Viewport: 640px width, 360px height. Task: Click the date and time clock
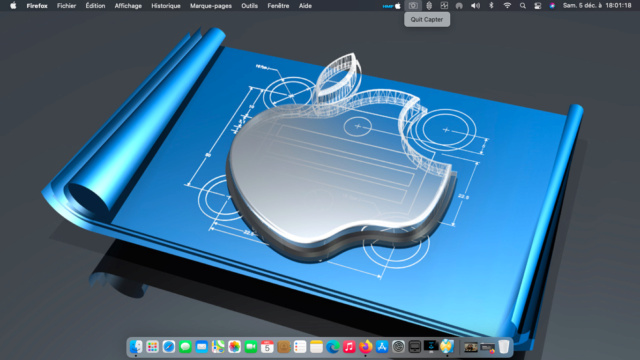[x=597, y=6]
